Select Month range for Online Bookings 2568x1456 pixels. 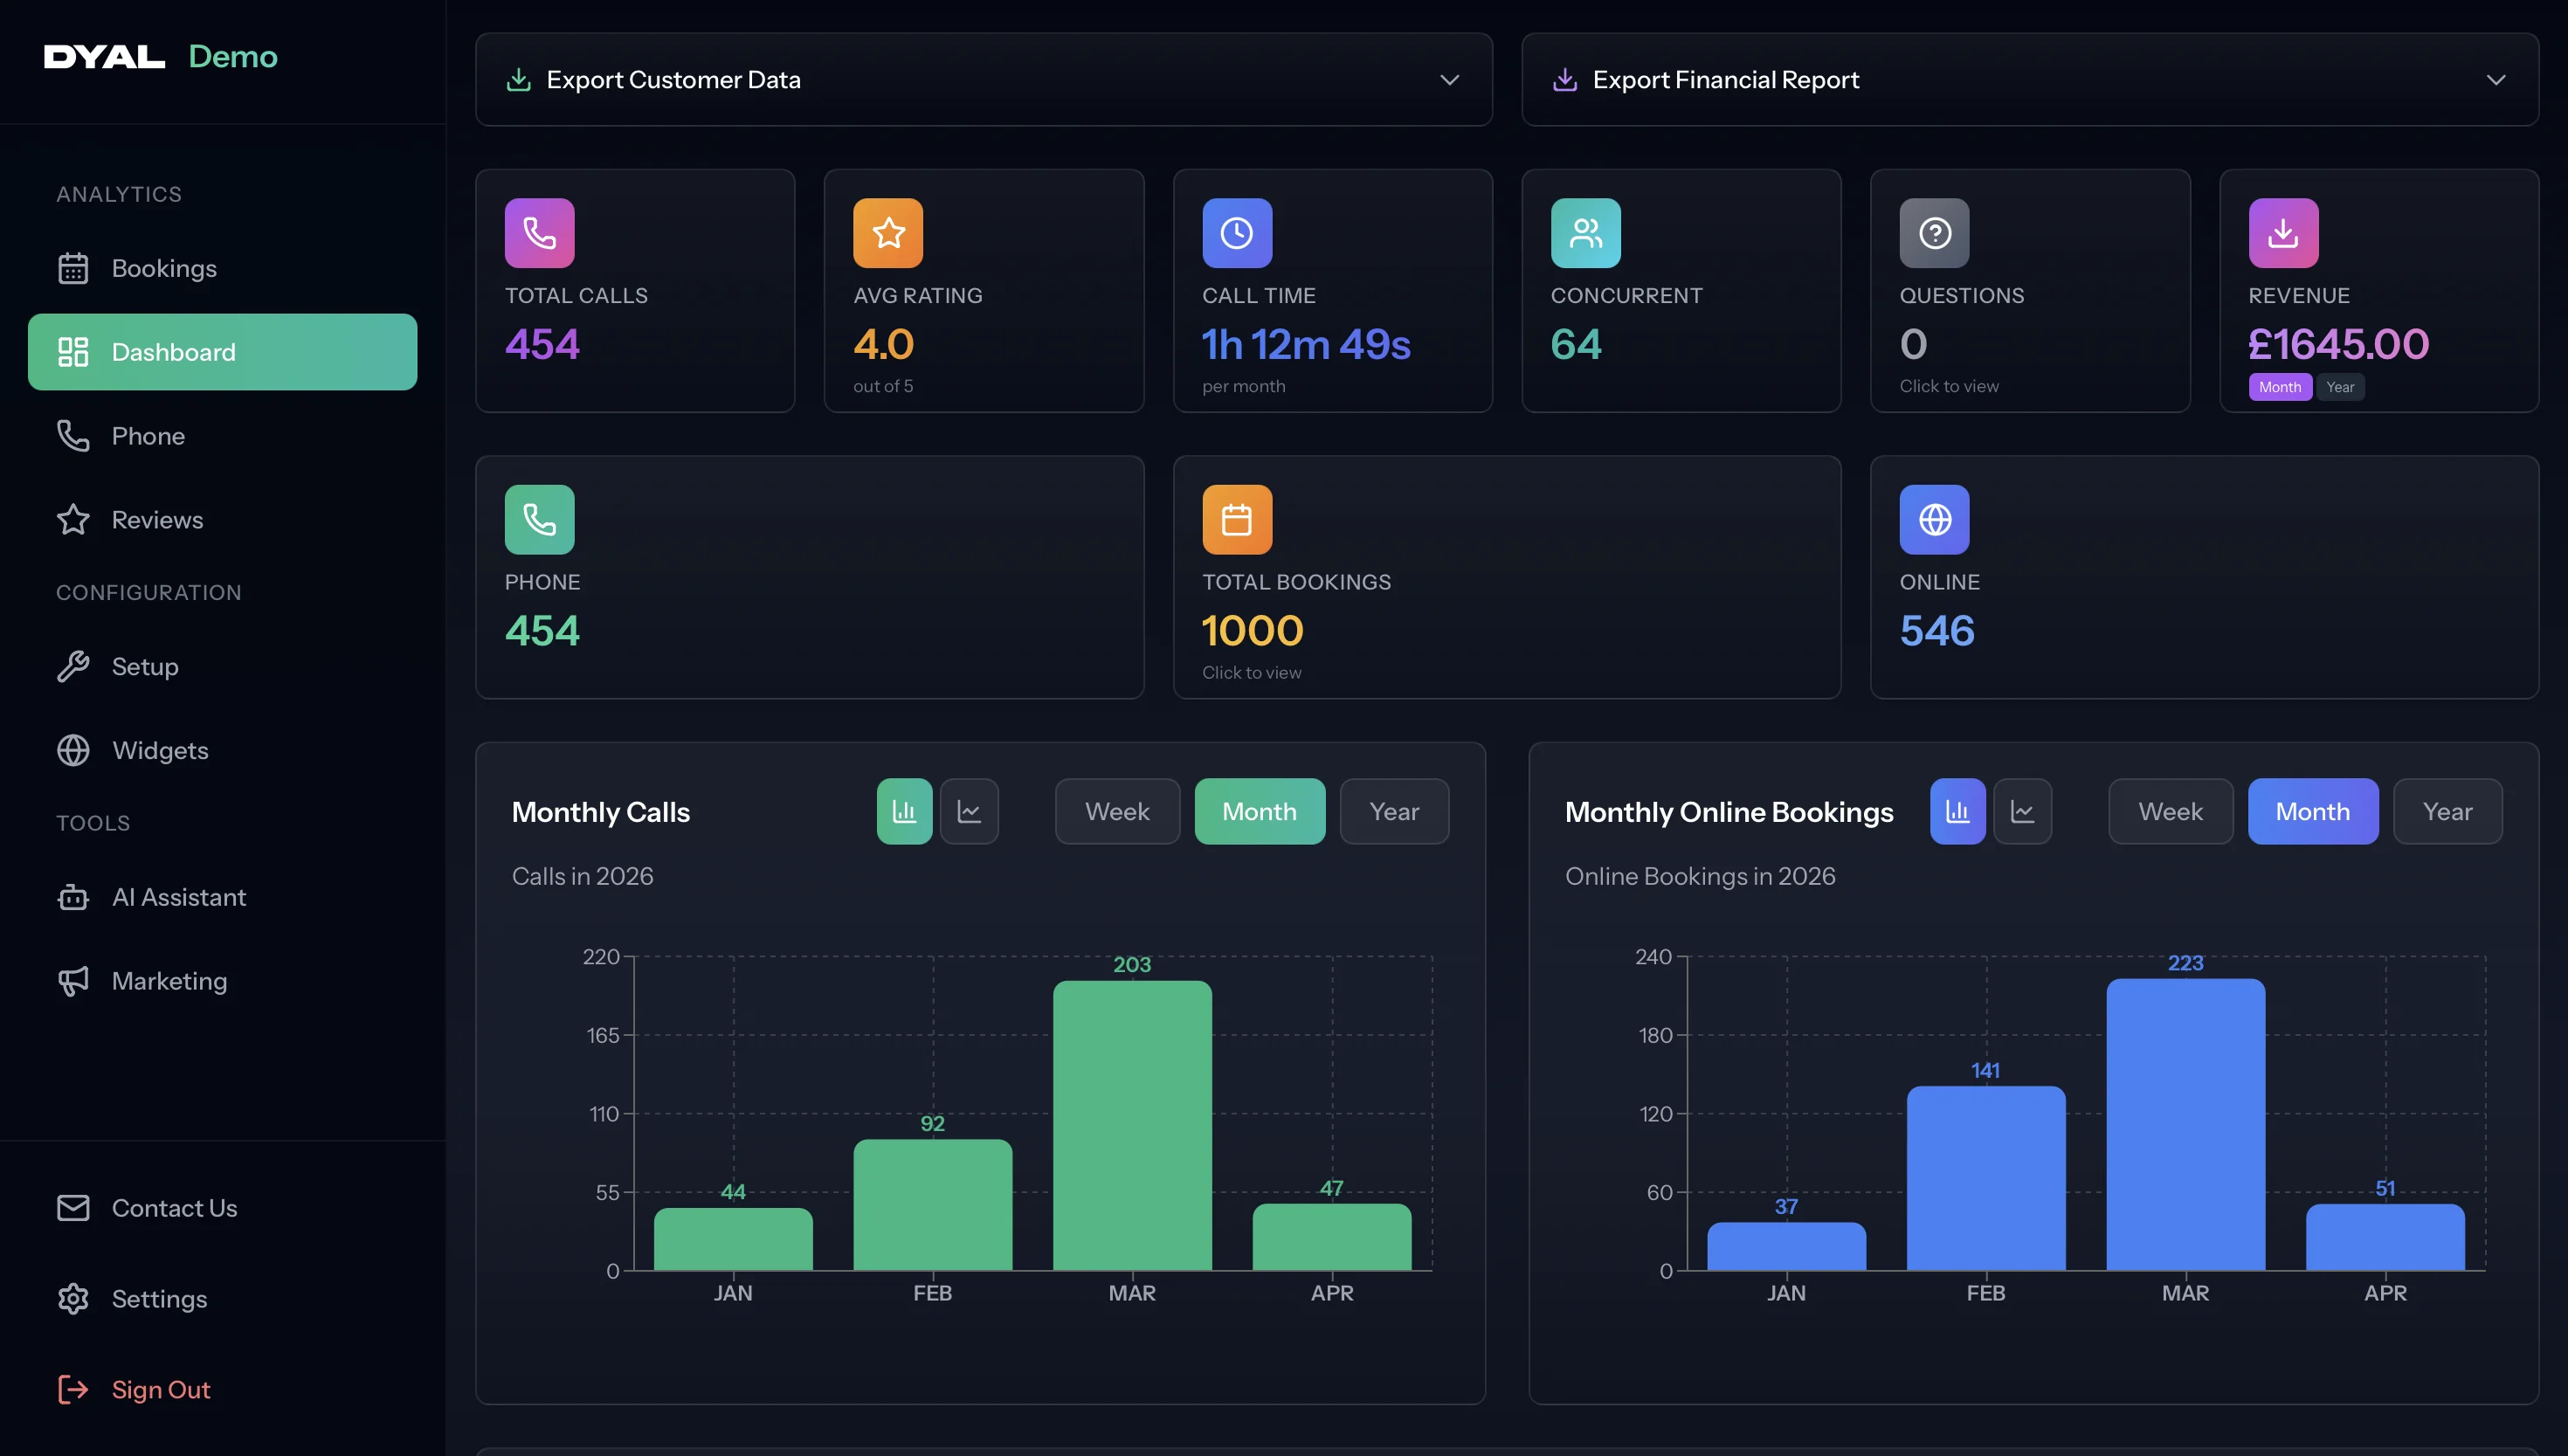pos(2313,812)
